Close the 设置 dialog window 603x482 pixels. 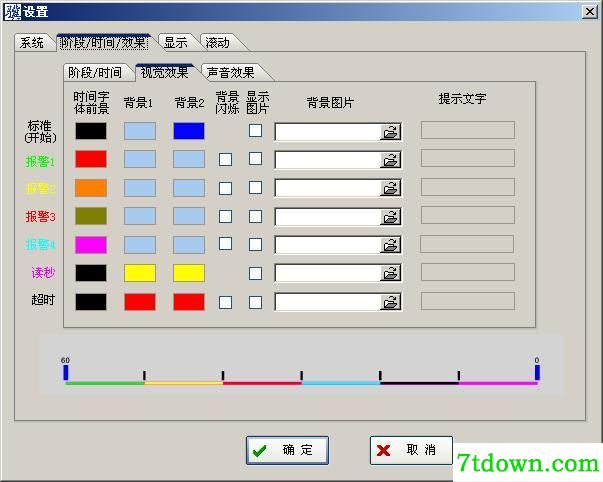590,12
